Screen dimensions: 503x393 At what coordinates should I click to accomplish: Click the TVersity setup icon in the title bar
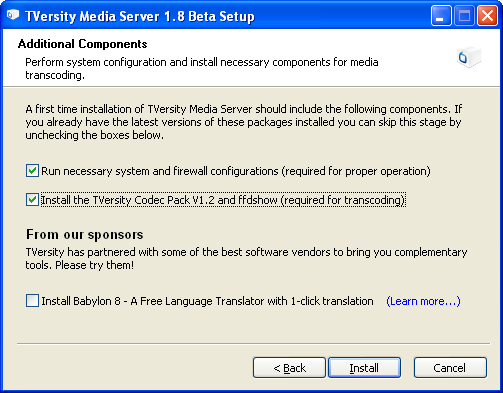[13, 15]
